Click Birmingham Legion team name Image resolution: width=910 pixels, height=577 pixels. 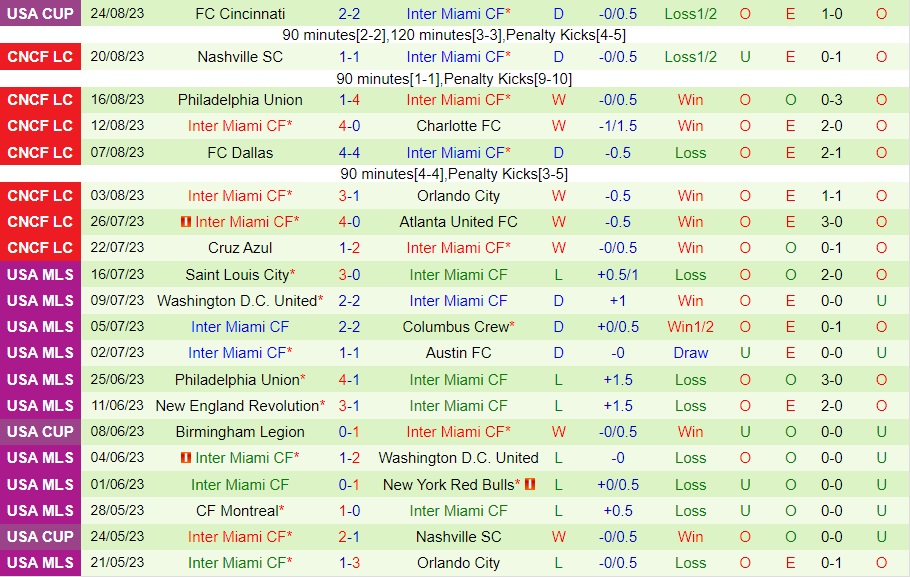(x=240, y=432)
